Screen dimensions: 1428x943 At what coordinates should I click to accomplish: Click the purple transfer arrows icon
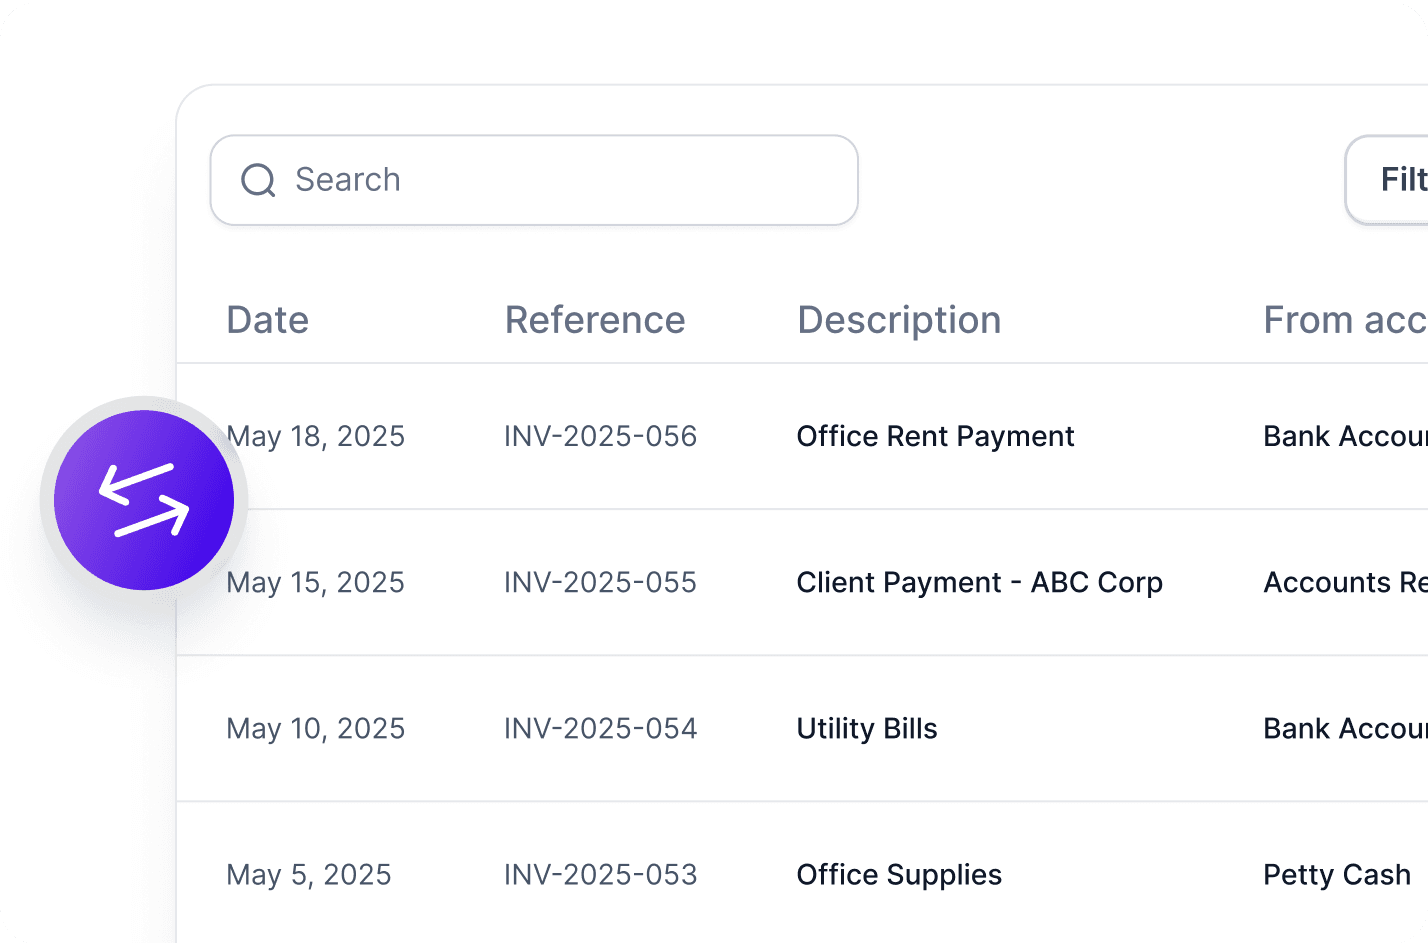144,499
